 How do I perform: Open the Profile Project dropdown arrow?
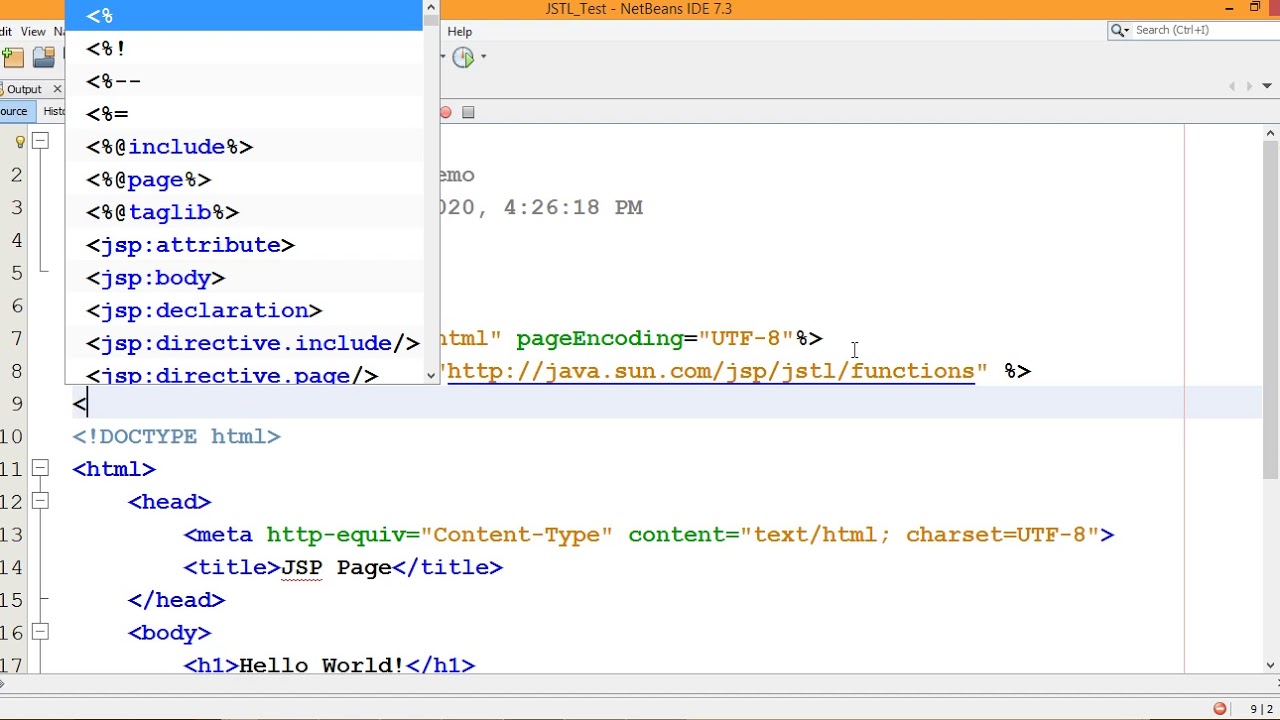[x=484, y=57]
